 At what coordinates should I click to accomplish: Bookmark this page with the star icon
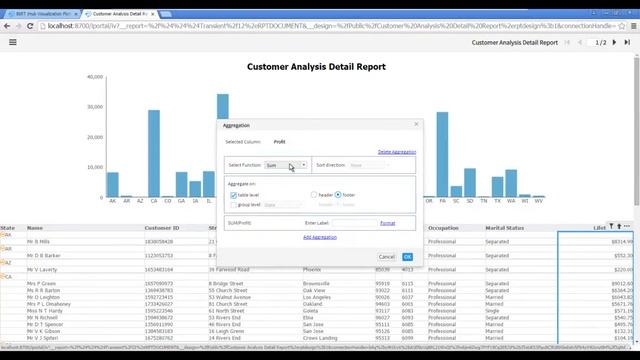622,26
